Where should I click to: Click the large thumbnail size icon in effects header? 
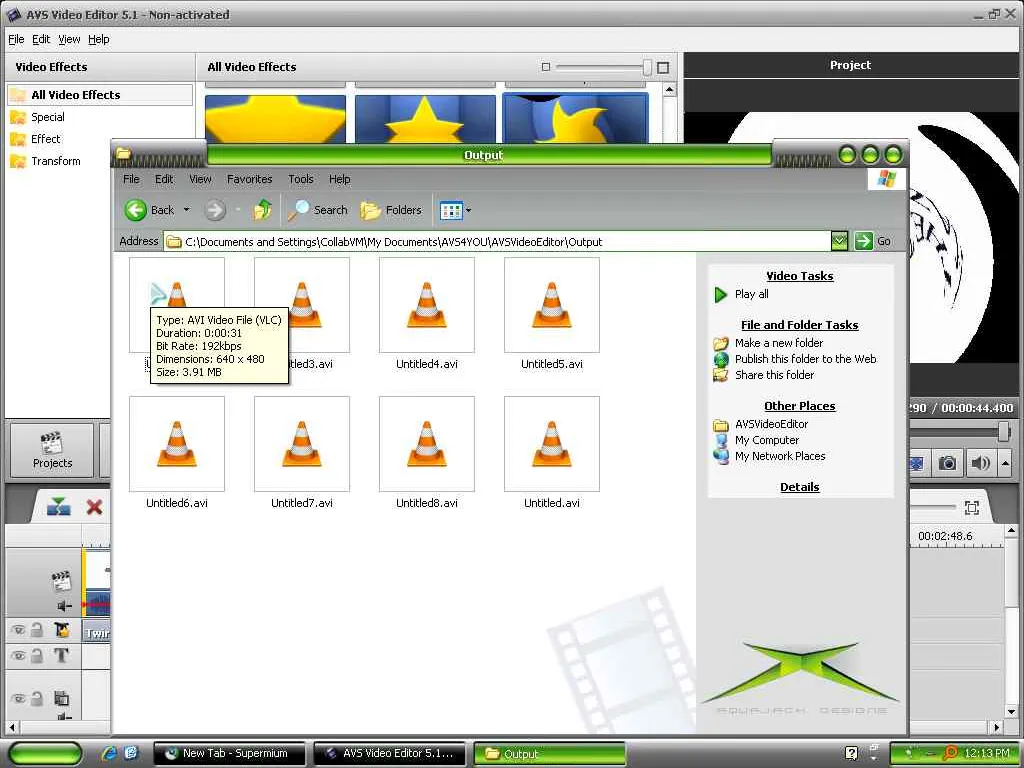tap(663, 67)
